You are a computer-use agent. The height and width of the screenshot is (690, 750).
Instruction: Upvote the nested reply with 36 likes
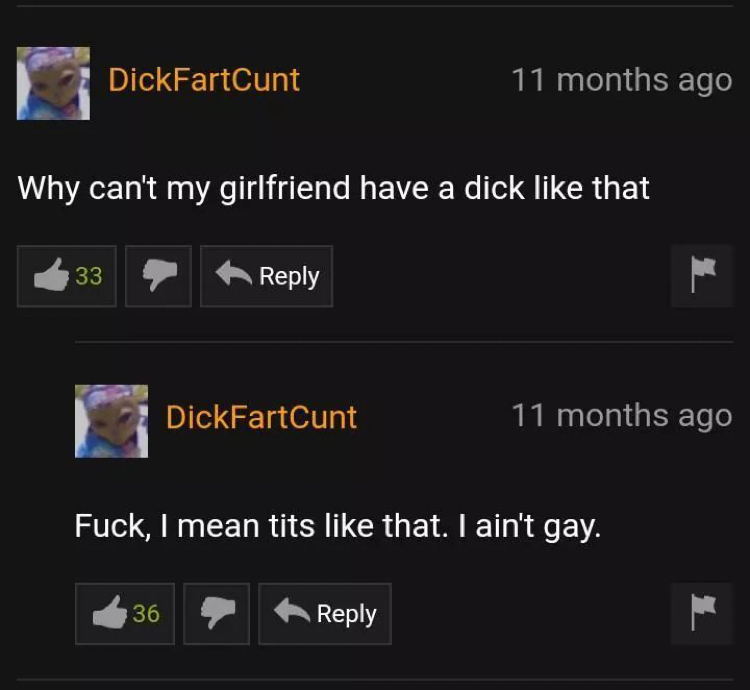[125, 613]
